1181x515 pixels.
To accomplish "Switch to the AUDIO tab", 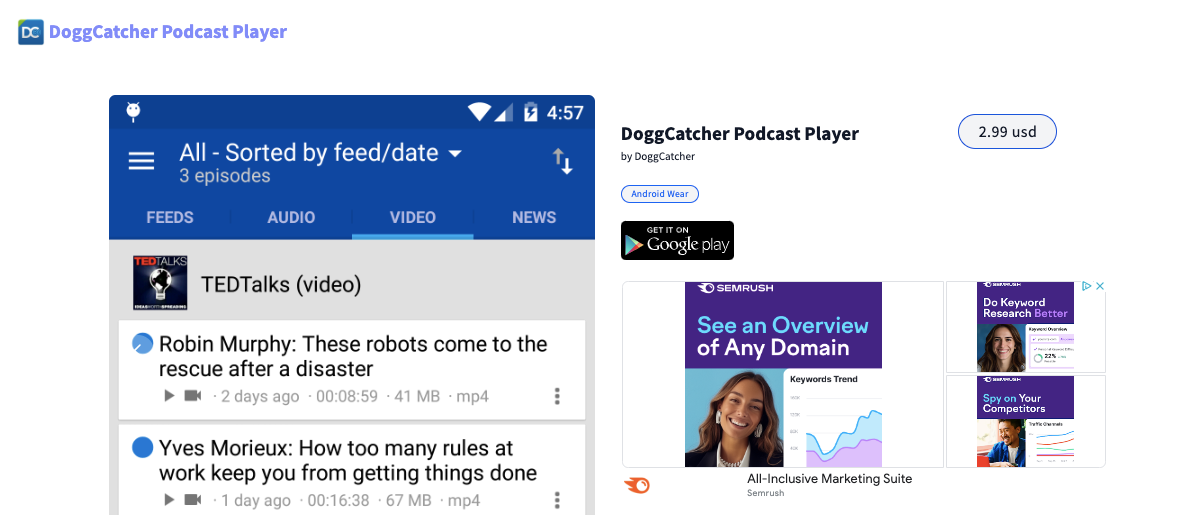I will [291, 218].
